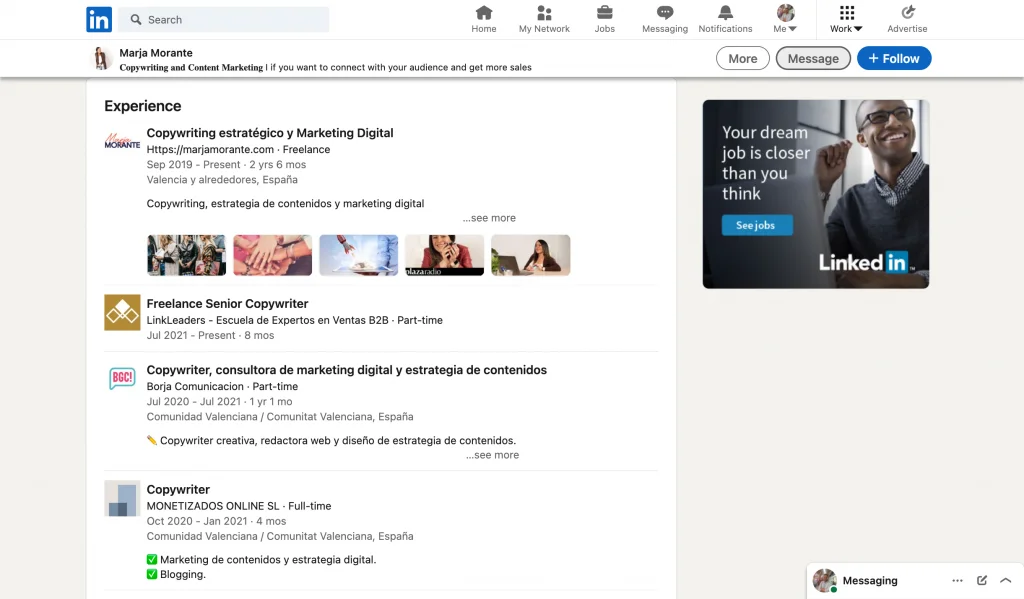Image resolution: width=1024 pixels, height=599 pixels.
Task: Click Marketing de contenidos y estrategia digital line
Action: coord(261,559)
